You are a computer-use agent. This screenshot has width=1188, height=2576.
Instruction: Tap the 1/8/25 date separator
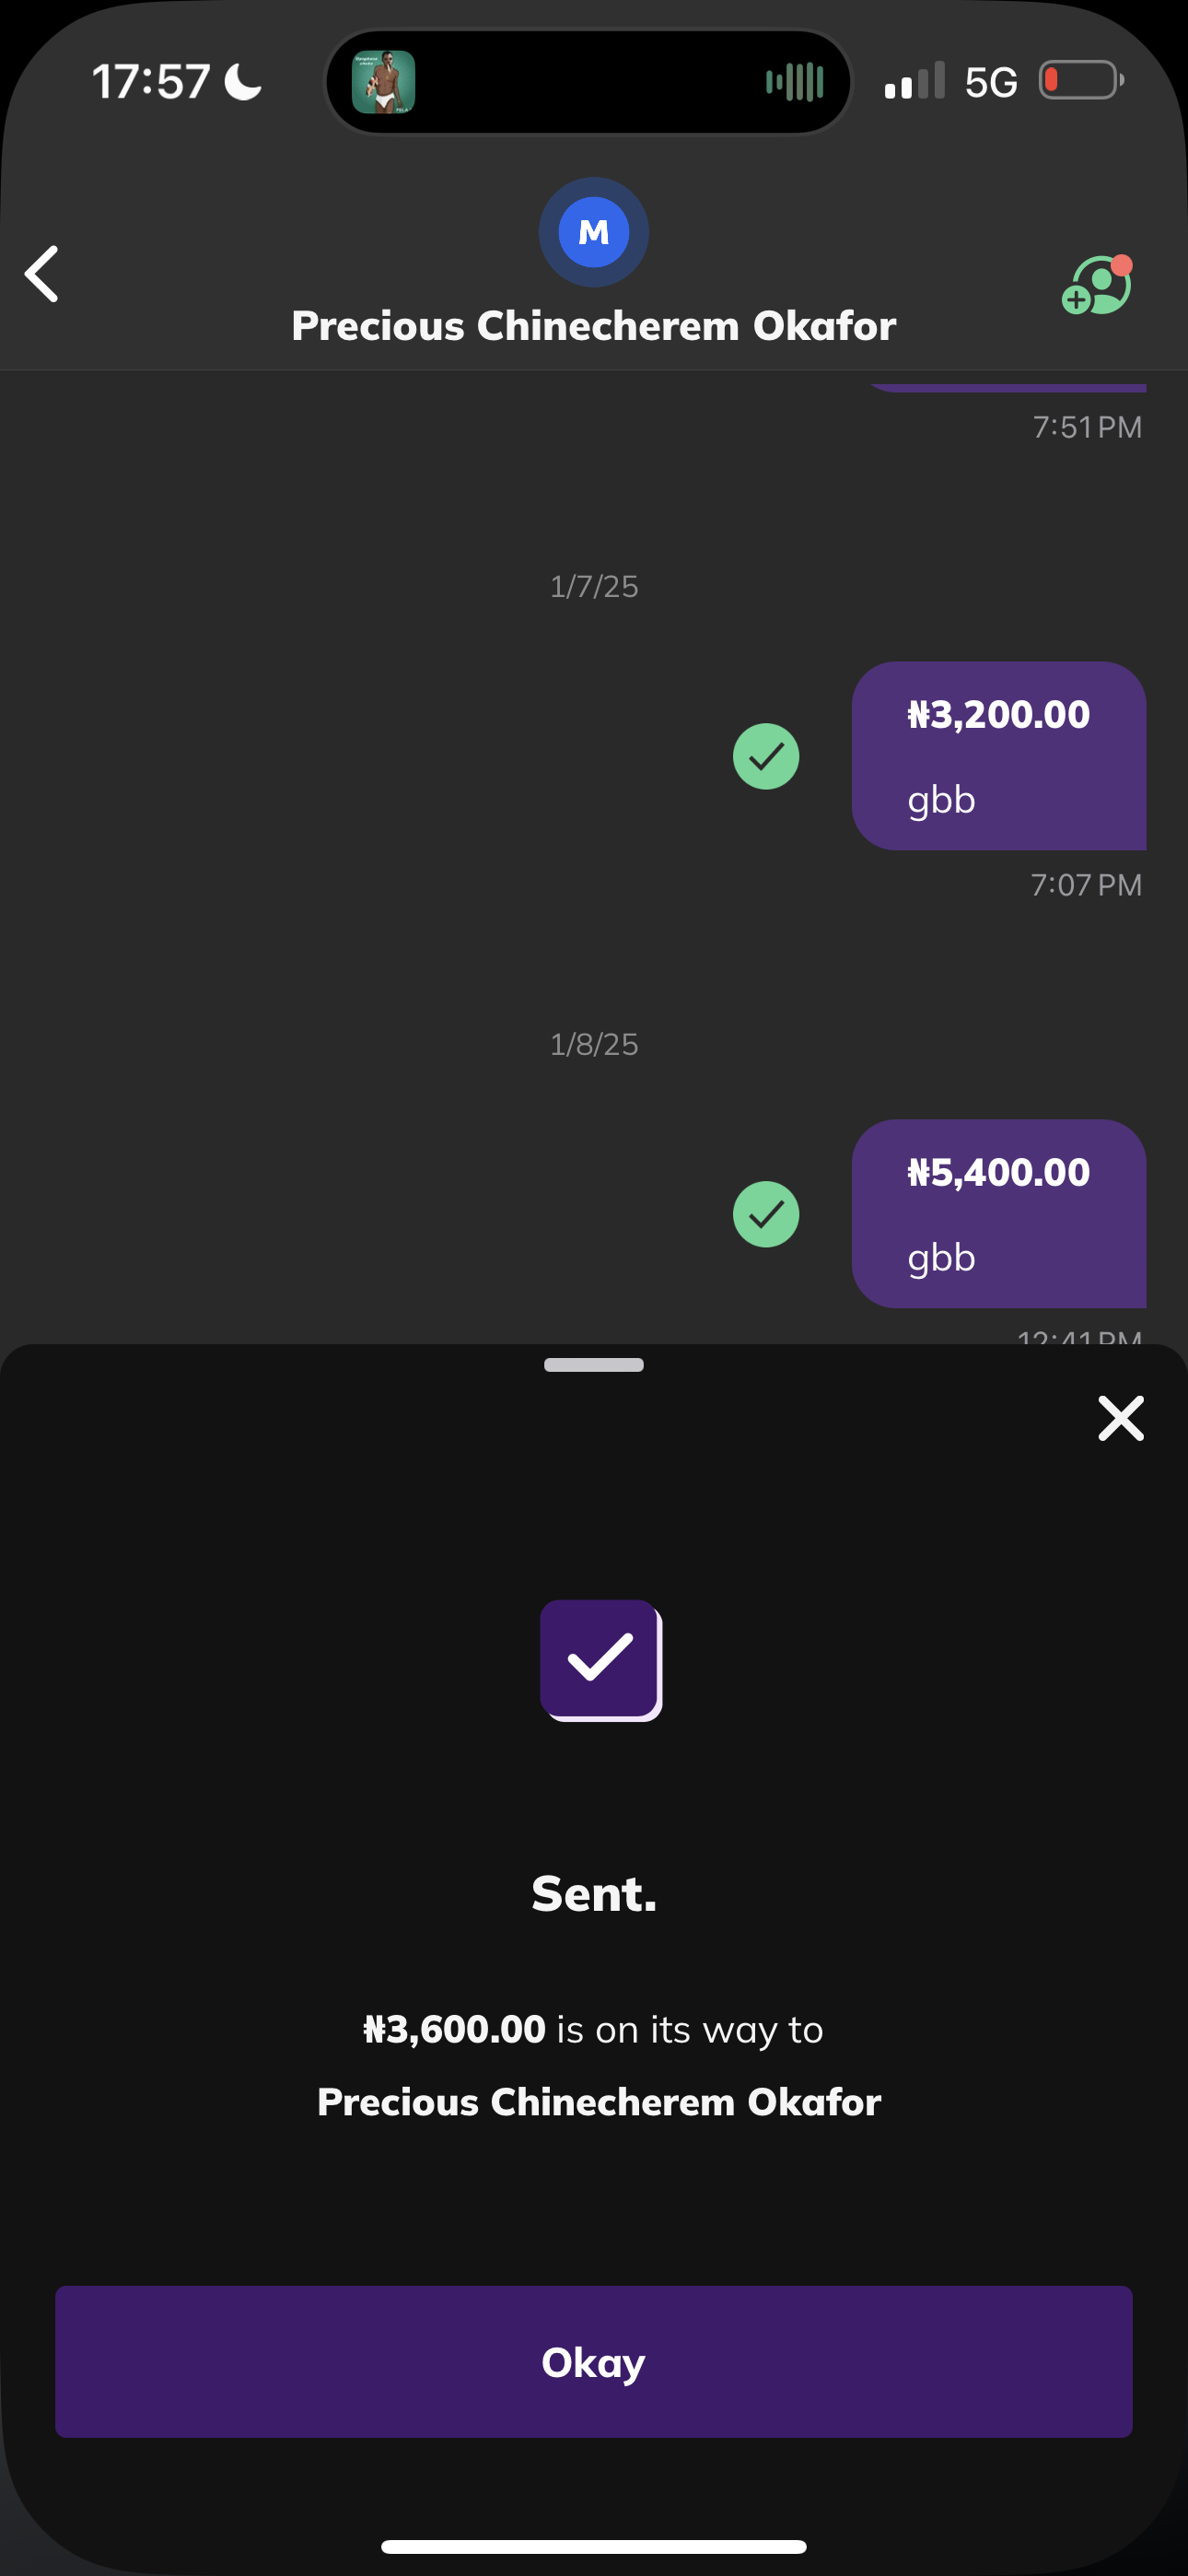pos(594,1044)
